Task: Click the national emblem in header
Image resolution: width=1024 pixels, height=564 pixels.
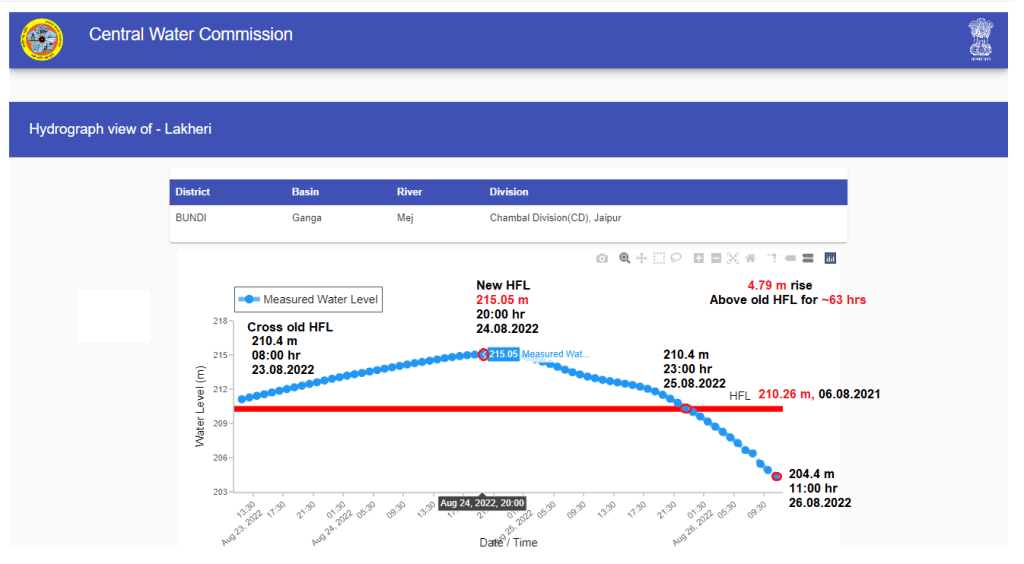Action: click(x=980, y=39)
